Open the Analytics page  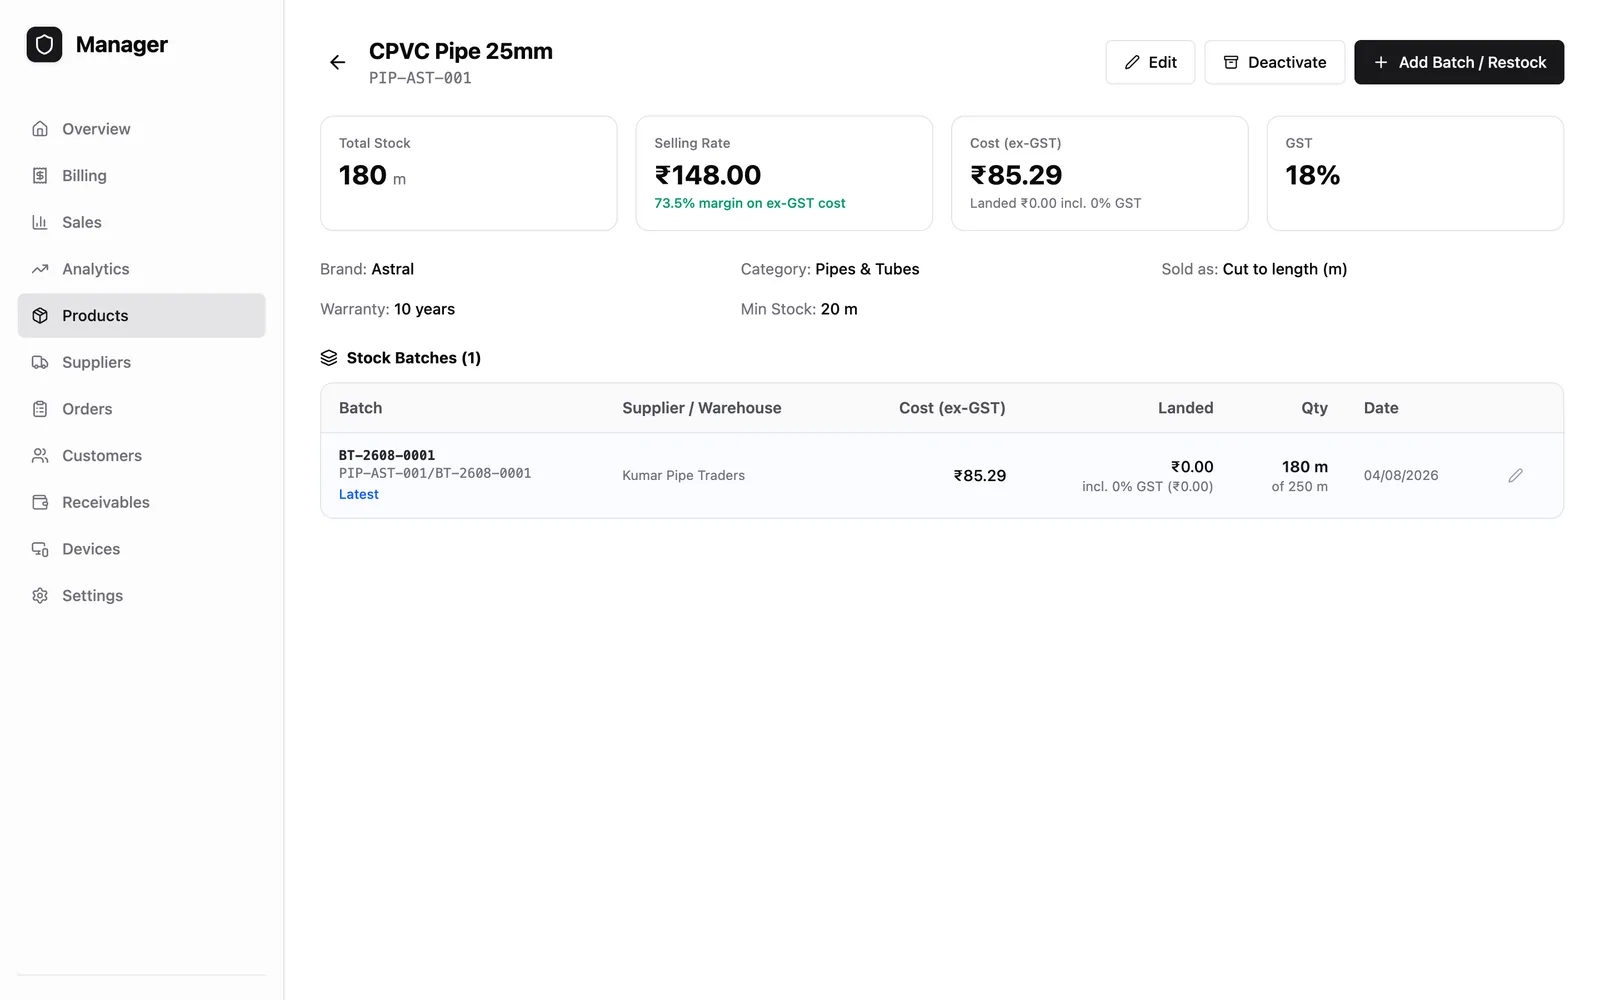click(x=142, y=269)
